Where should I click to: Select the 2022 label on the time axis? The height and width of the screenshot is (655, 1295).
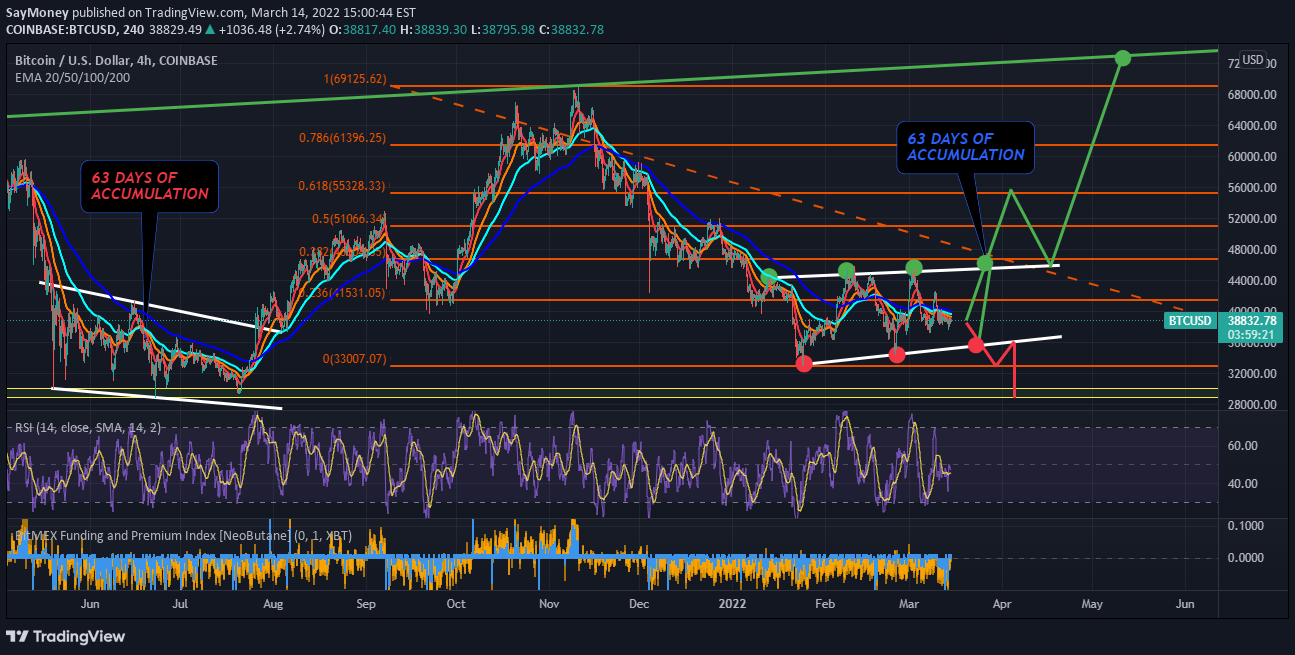[x=731, y=604]
